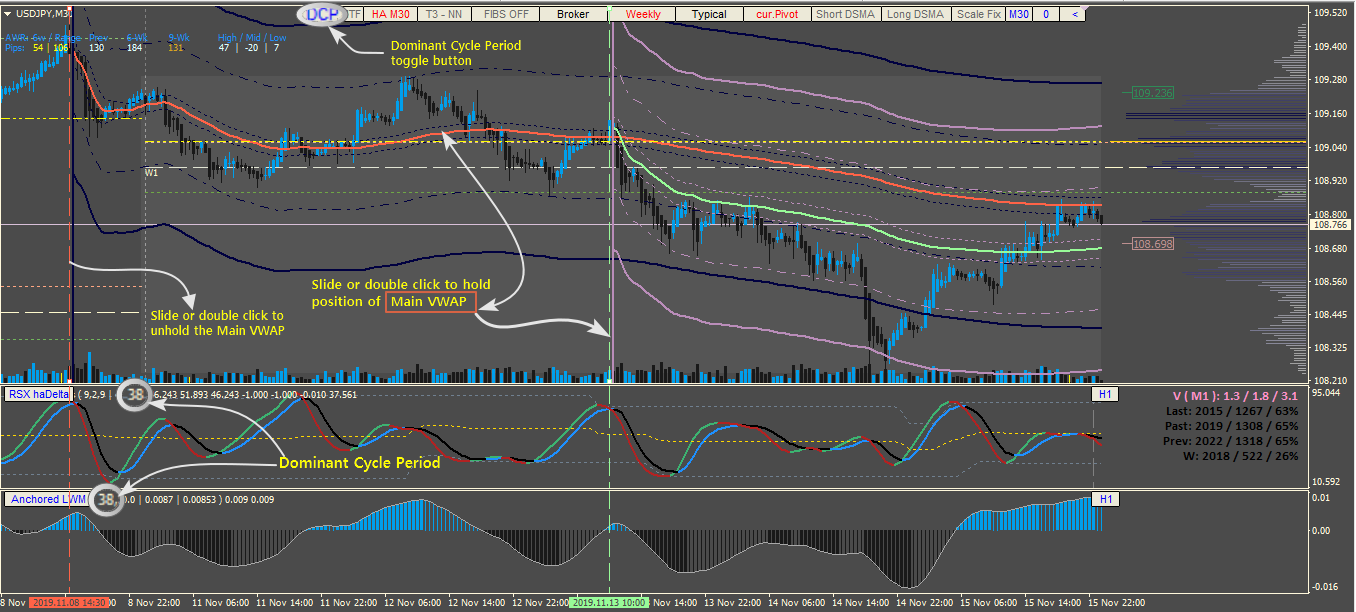
Task: Open the USDJPY,M30 chart menu triangle
Action: (x=9, y=13)
